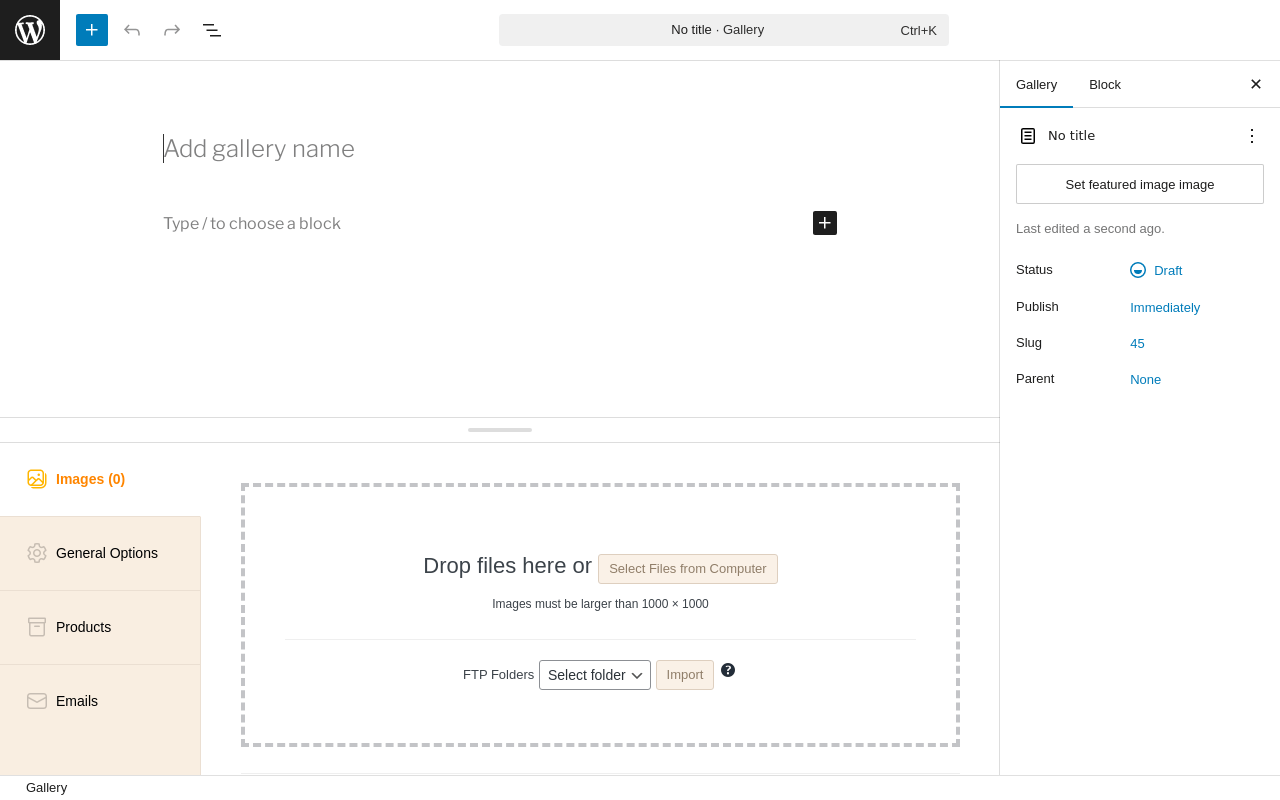
Task: Click the No title heading in sidebar
Action: point(1071,136)
